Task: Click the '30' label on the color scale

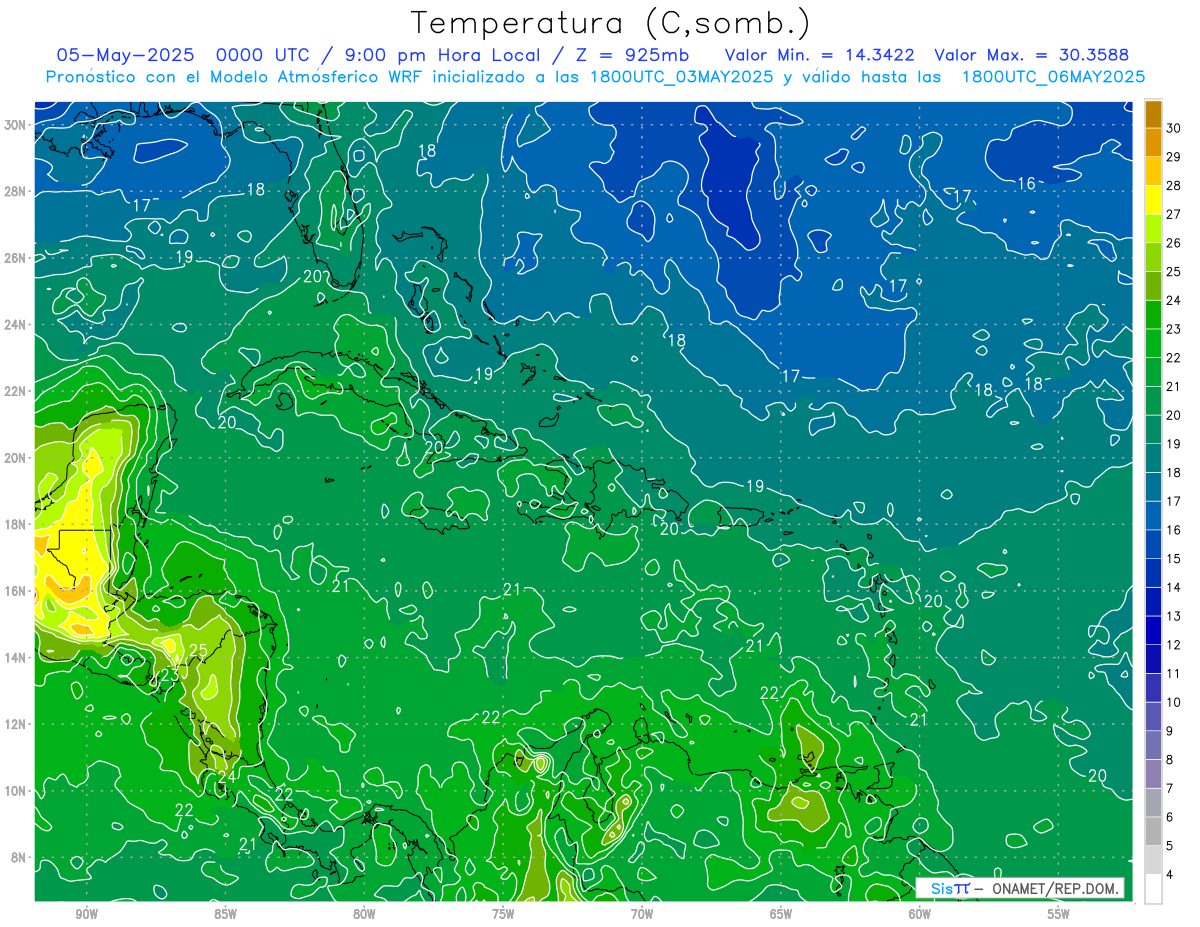Action: (1173, 128)
